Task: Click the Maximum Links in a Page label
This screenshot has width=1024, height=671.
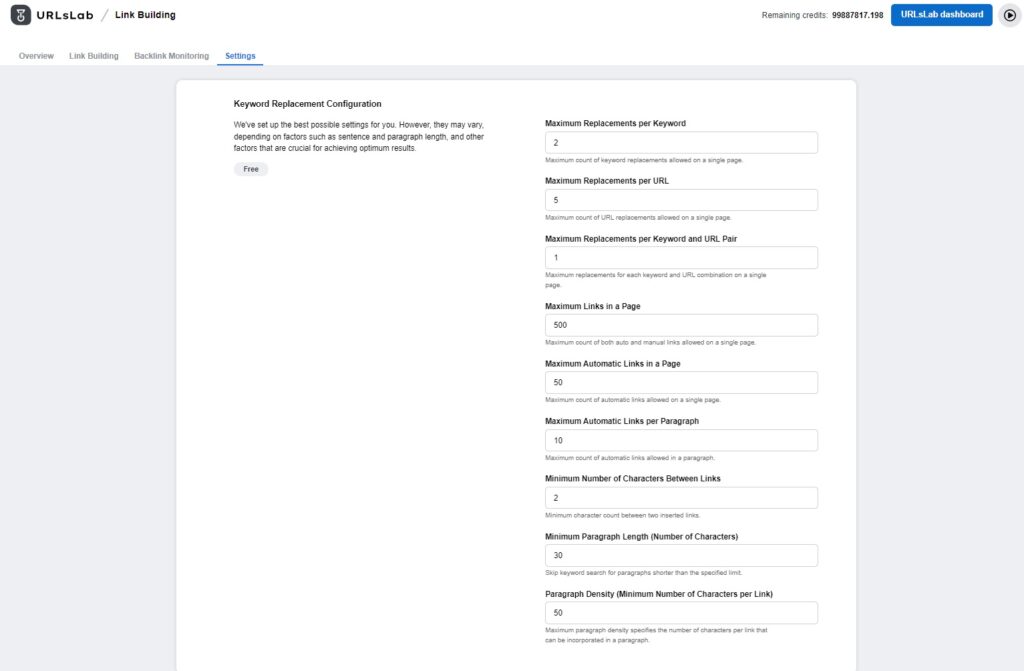Action: click(x=592, y=306)
